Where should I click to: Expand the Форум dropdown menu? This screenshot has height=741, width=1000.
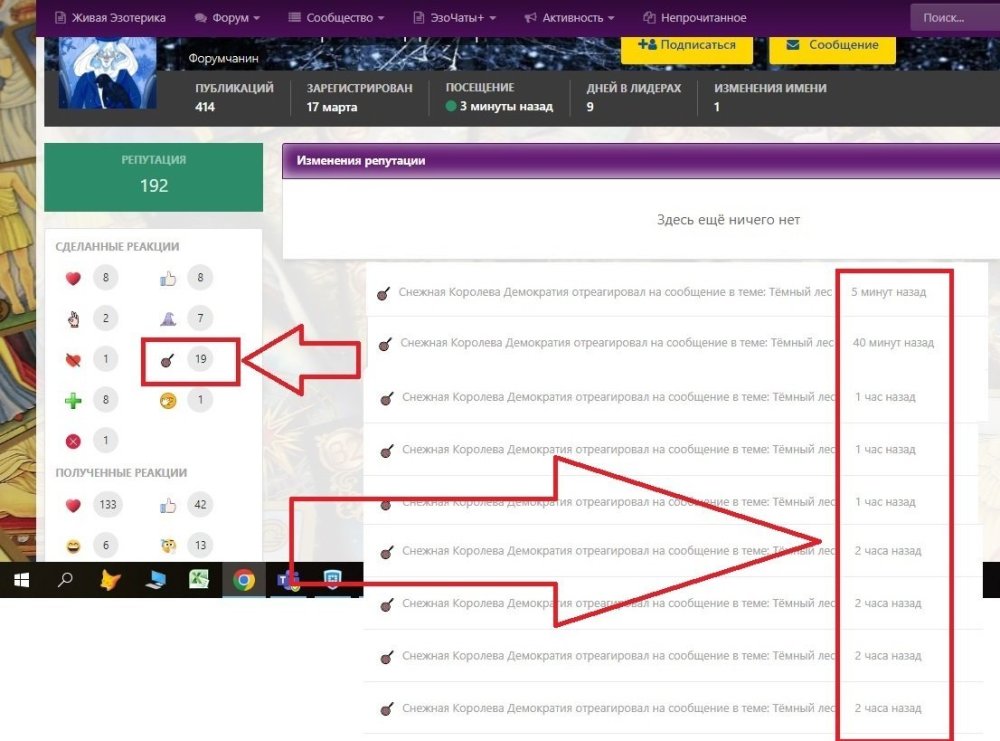click(x=227, y=18)
